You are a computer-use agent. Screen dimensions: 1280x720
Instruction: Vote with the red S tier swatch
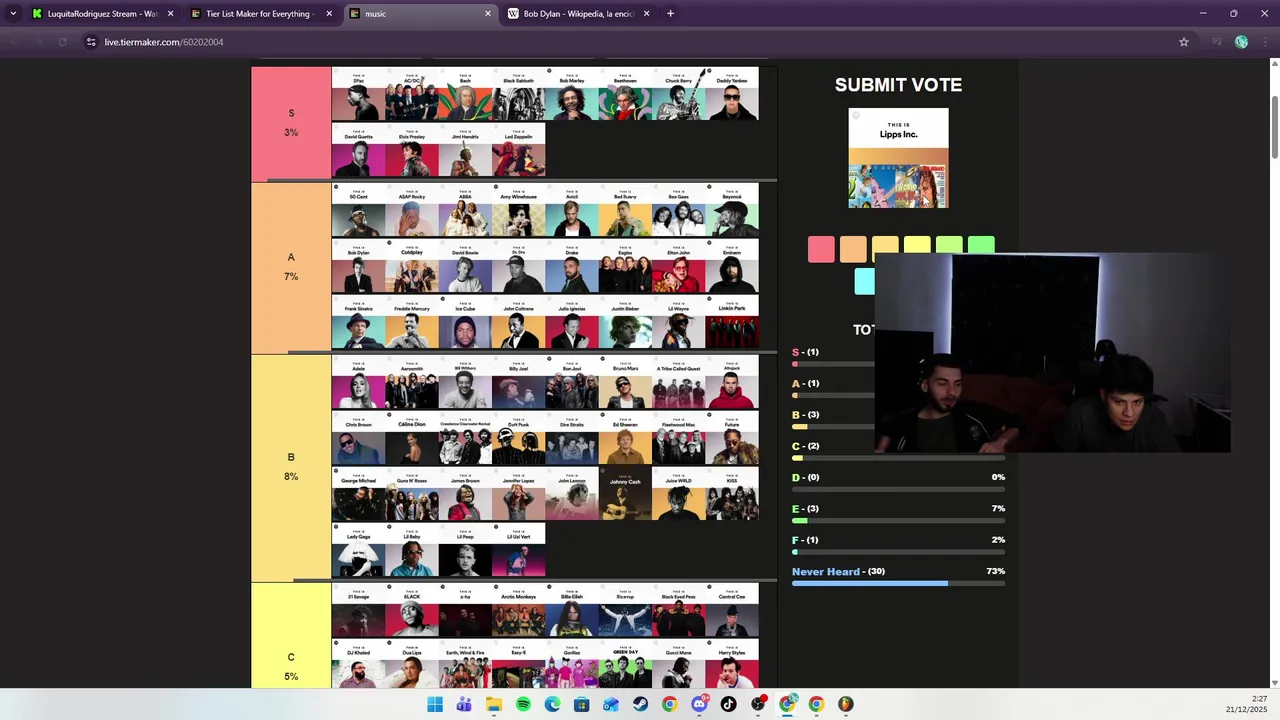click(821, 249)
